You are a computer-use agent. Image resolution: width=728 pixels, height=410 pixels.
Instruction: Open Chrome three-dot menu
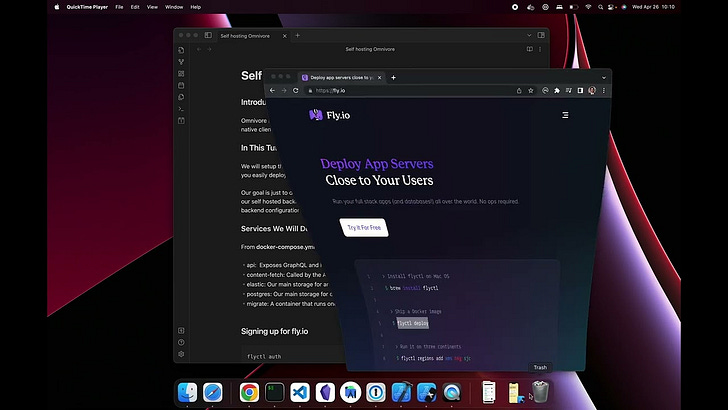point(604,91)
